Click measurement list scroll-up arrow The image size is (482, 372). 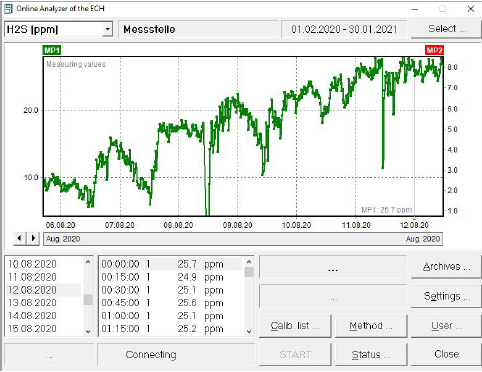pos(249,262)
